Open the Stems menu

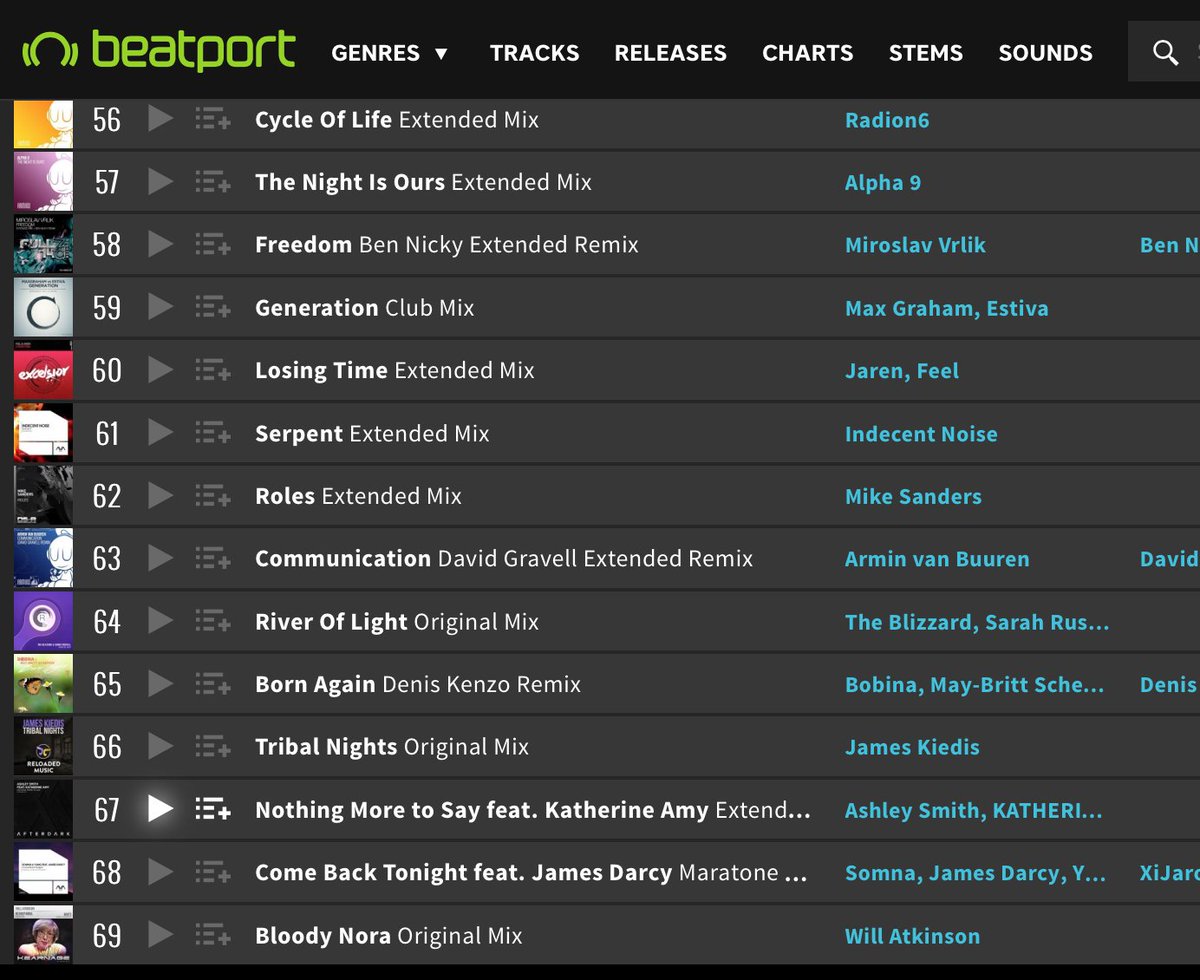(926, 53)
